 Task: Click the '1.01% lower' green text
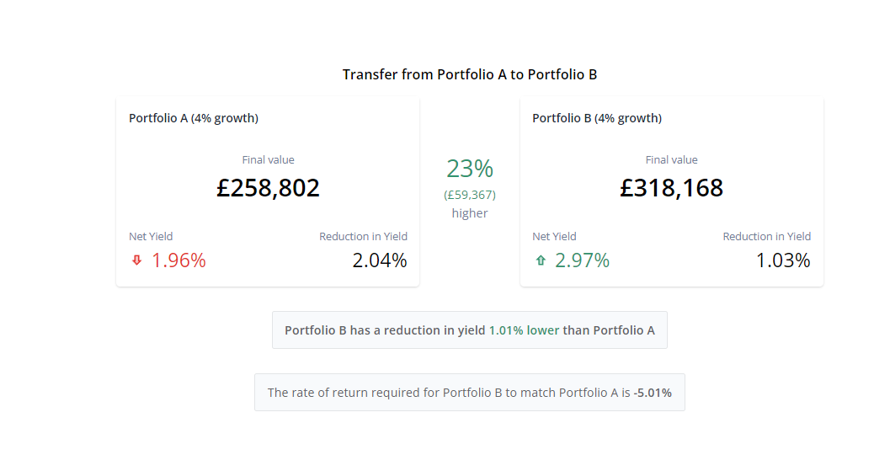524,330
